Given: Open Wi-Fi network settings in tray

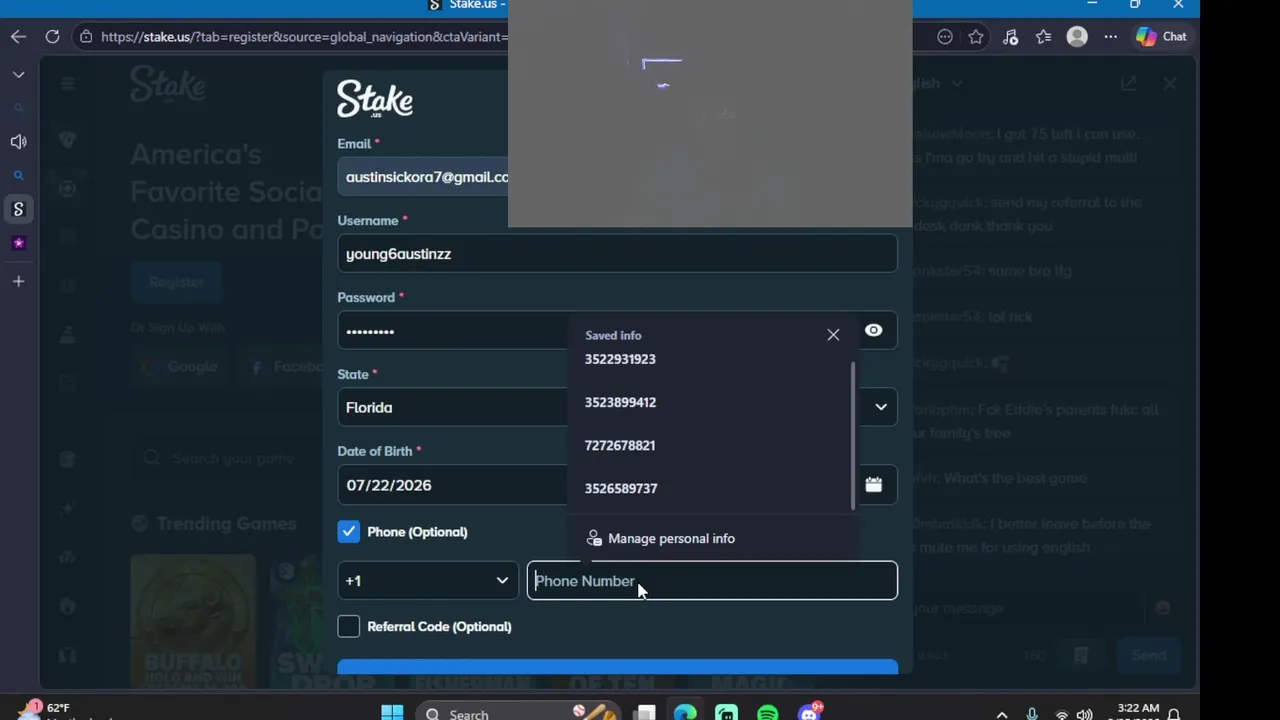Looking at the screenshot, I should click(x=1061, y=714).
